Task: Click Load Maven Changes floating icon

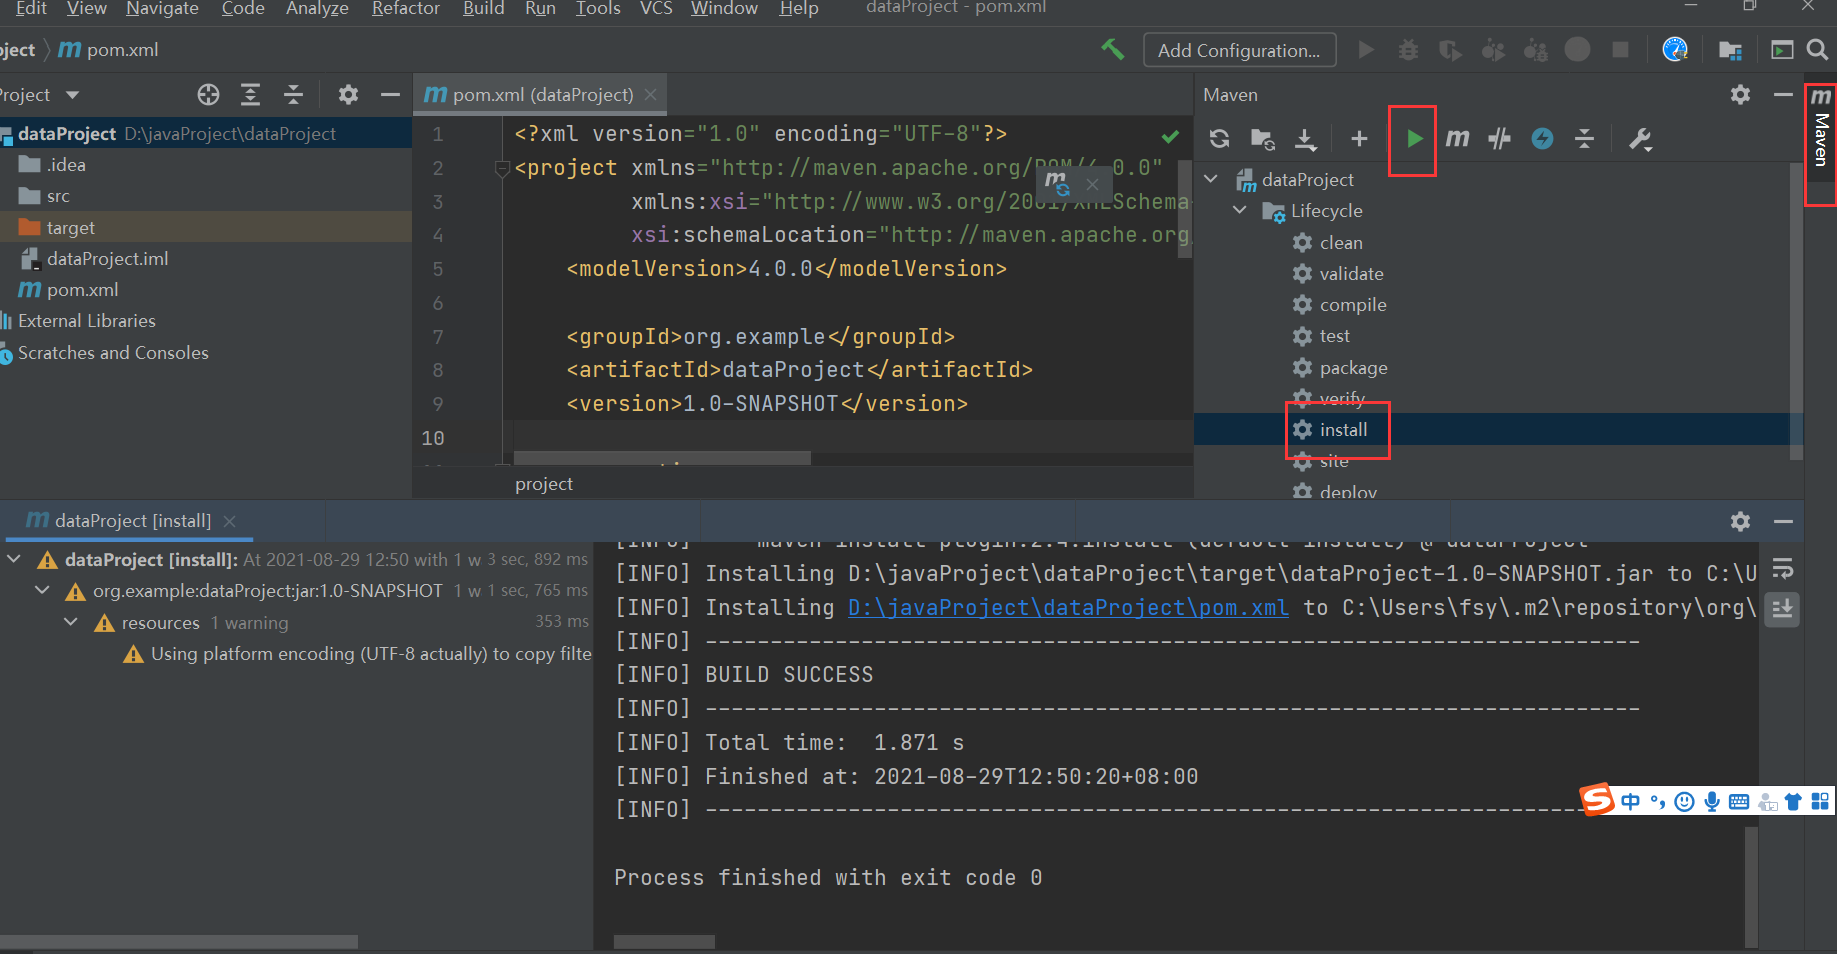Action: click(1057, 183)
